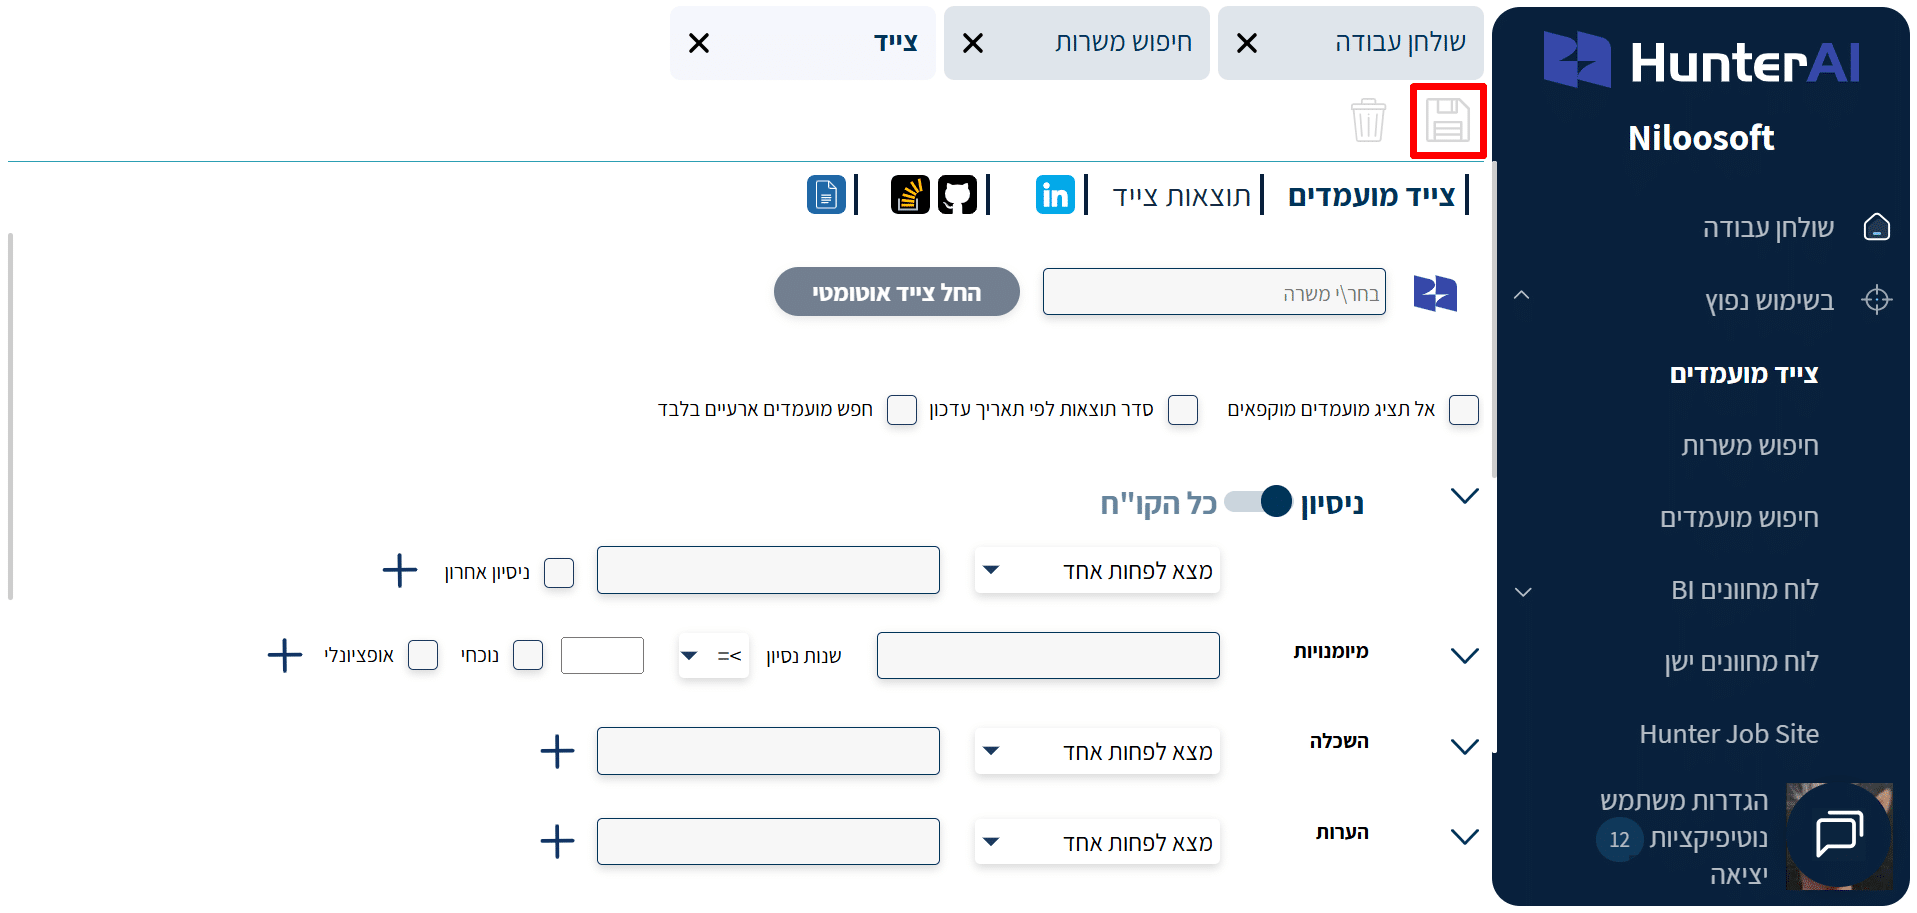The height and width of the screenshot is (913, 1917).
Task: Click plus icon in the השכלה row
Action: click(x=557, y=751)
